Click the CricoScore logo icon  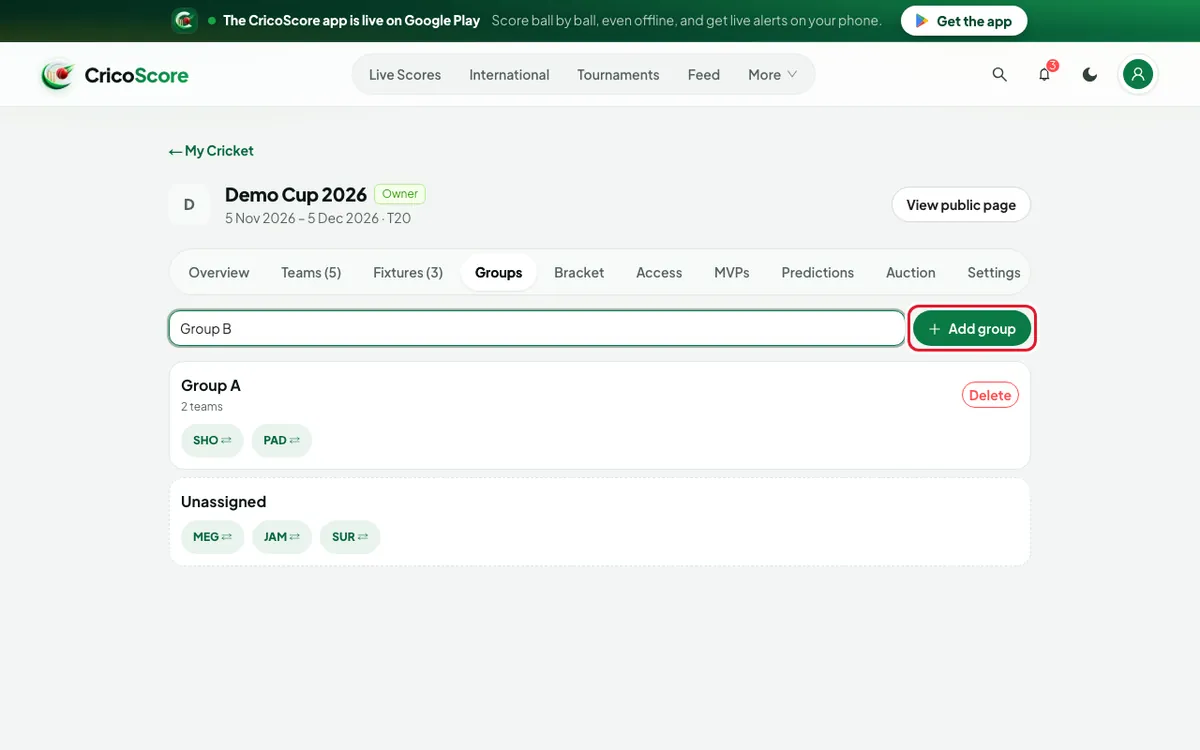point(58,75)
